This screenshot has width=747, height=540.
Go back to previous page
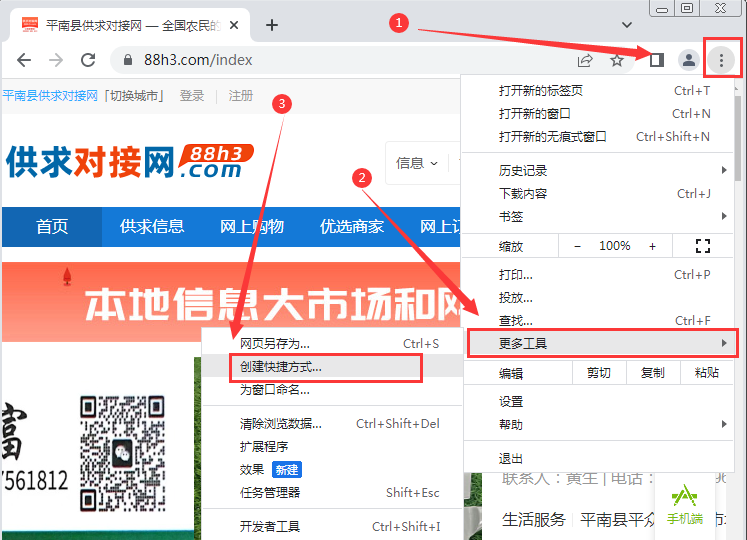24,60
